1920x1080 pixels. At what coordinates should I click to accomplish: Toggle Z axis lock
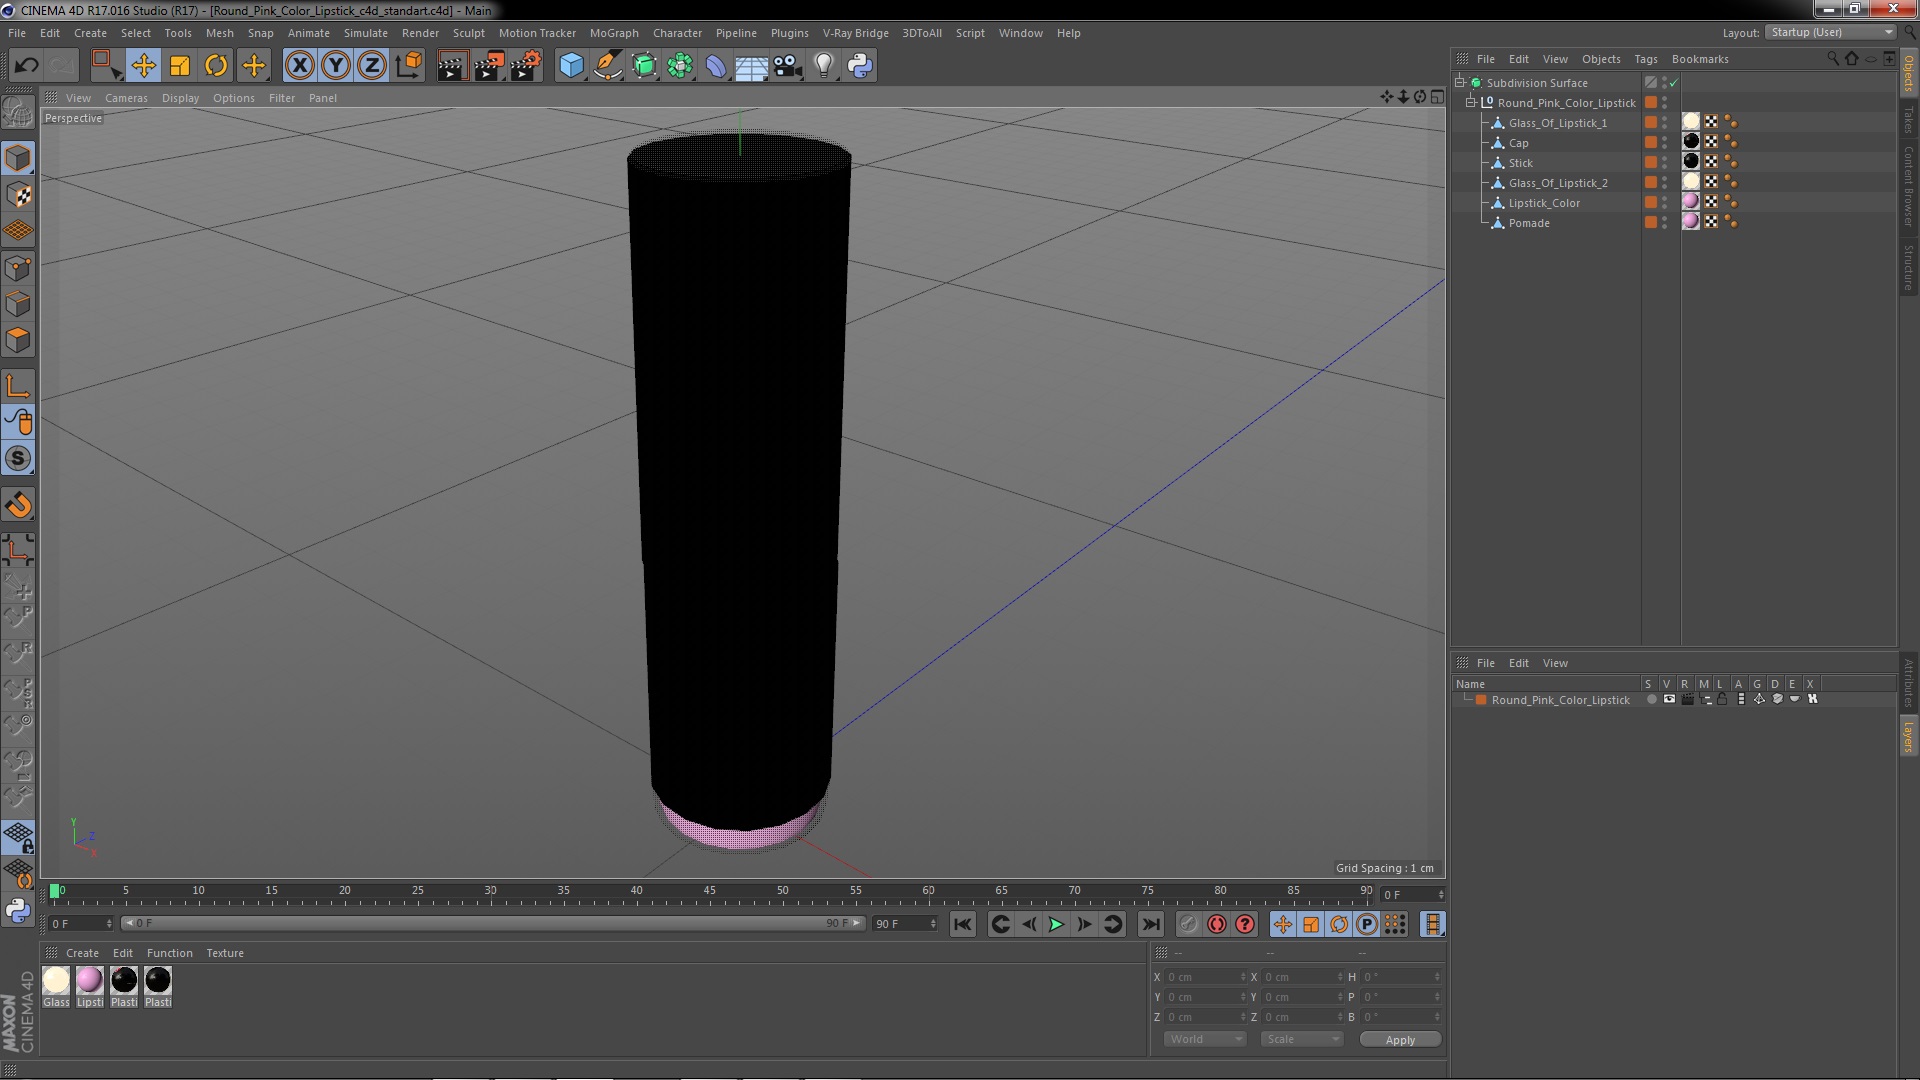point(372,66)
